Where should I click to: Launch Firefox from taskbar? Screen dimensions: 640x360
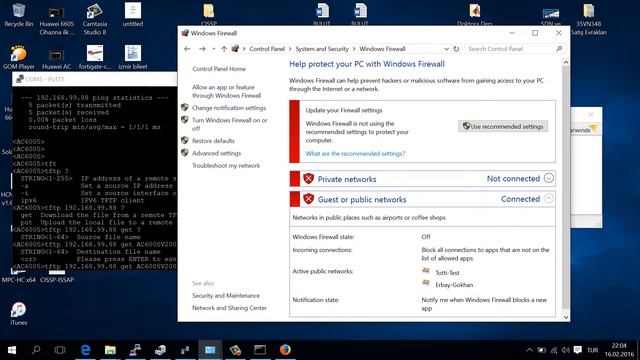point(285,350)
